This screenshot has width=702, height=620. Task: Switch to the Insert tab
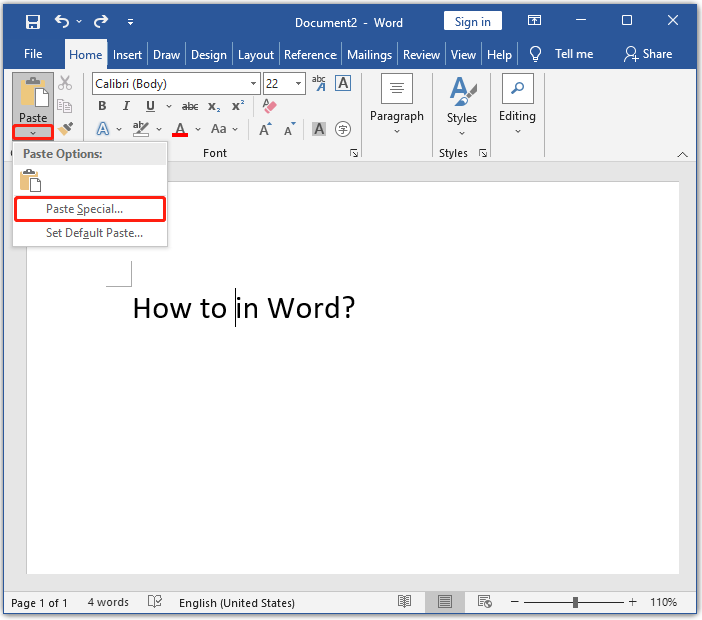click(x=127, y=55)
